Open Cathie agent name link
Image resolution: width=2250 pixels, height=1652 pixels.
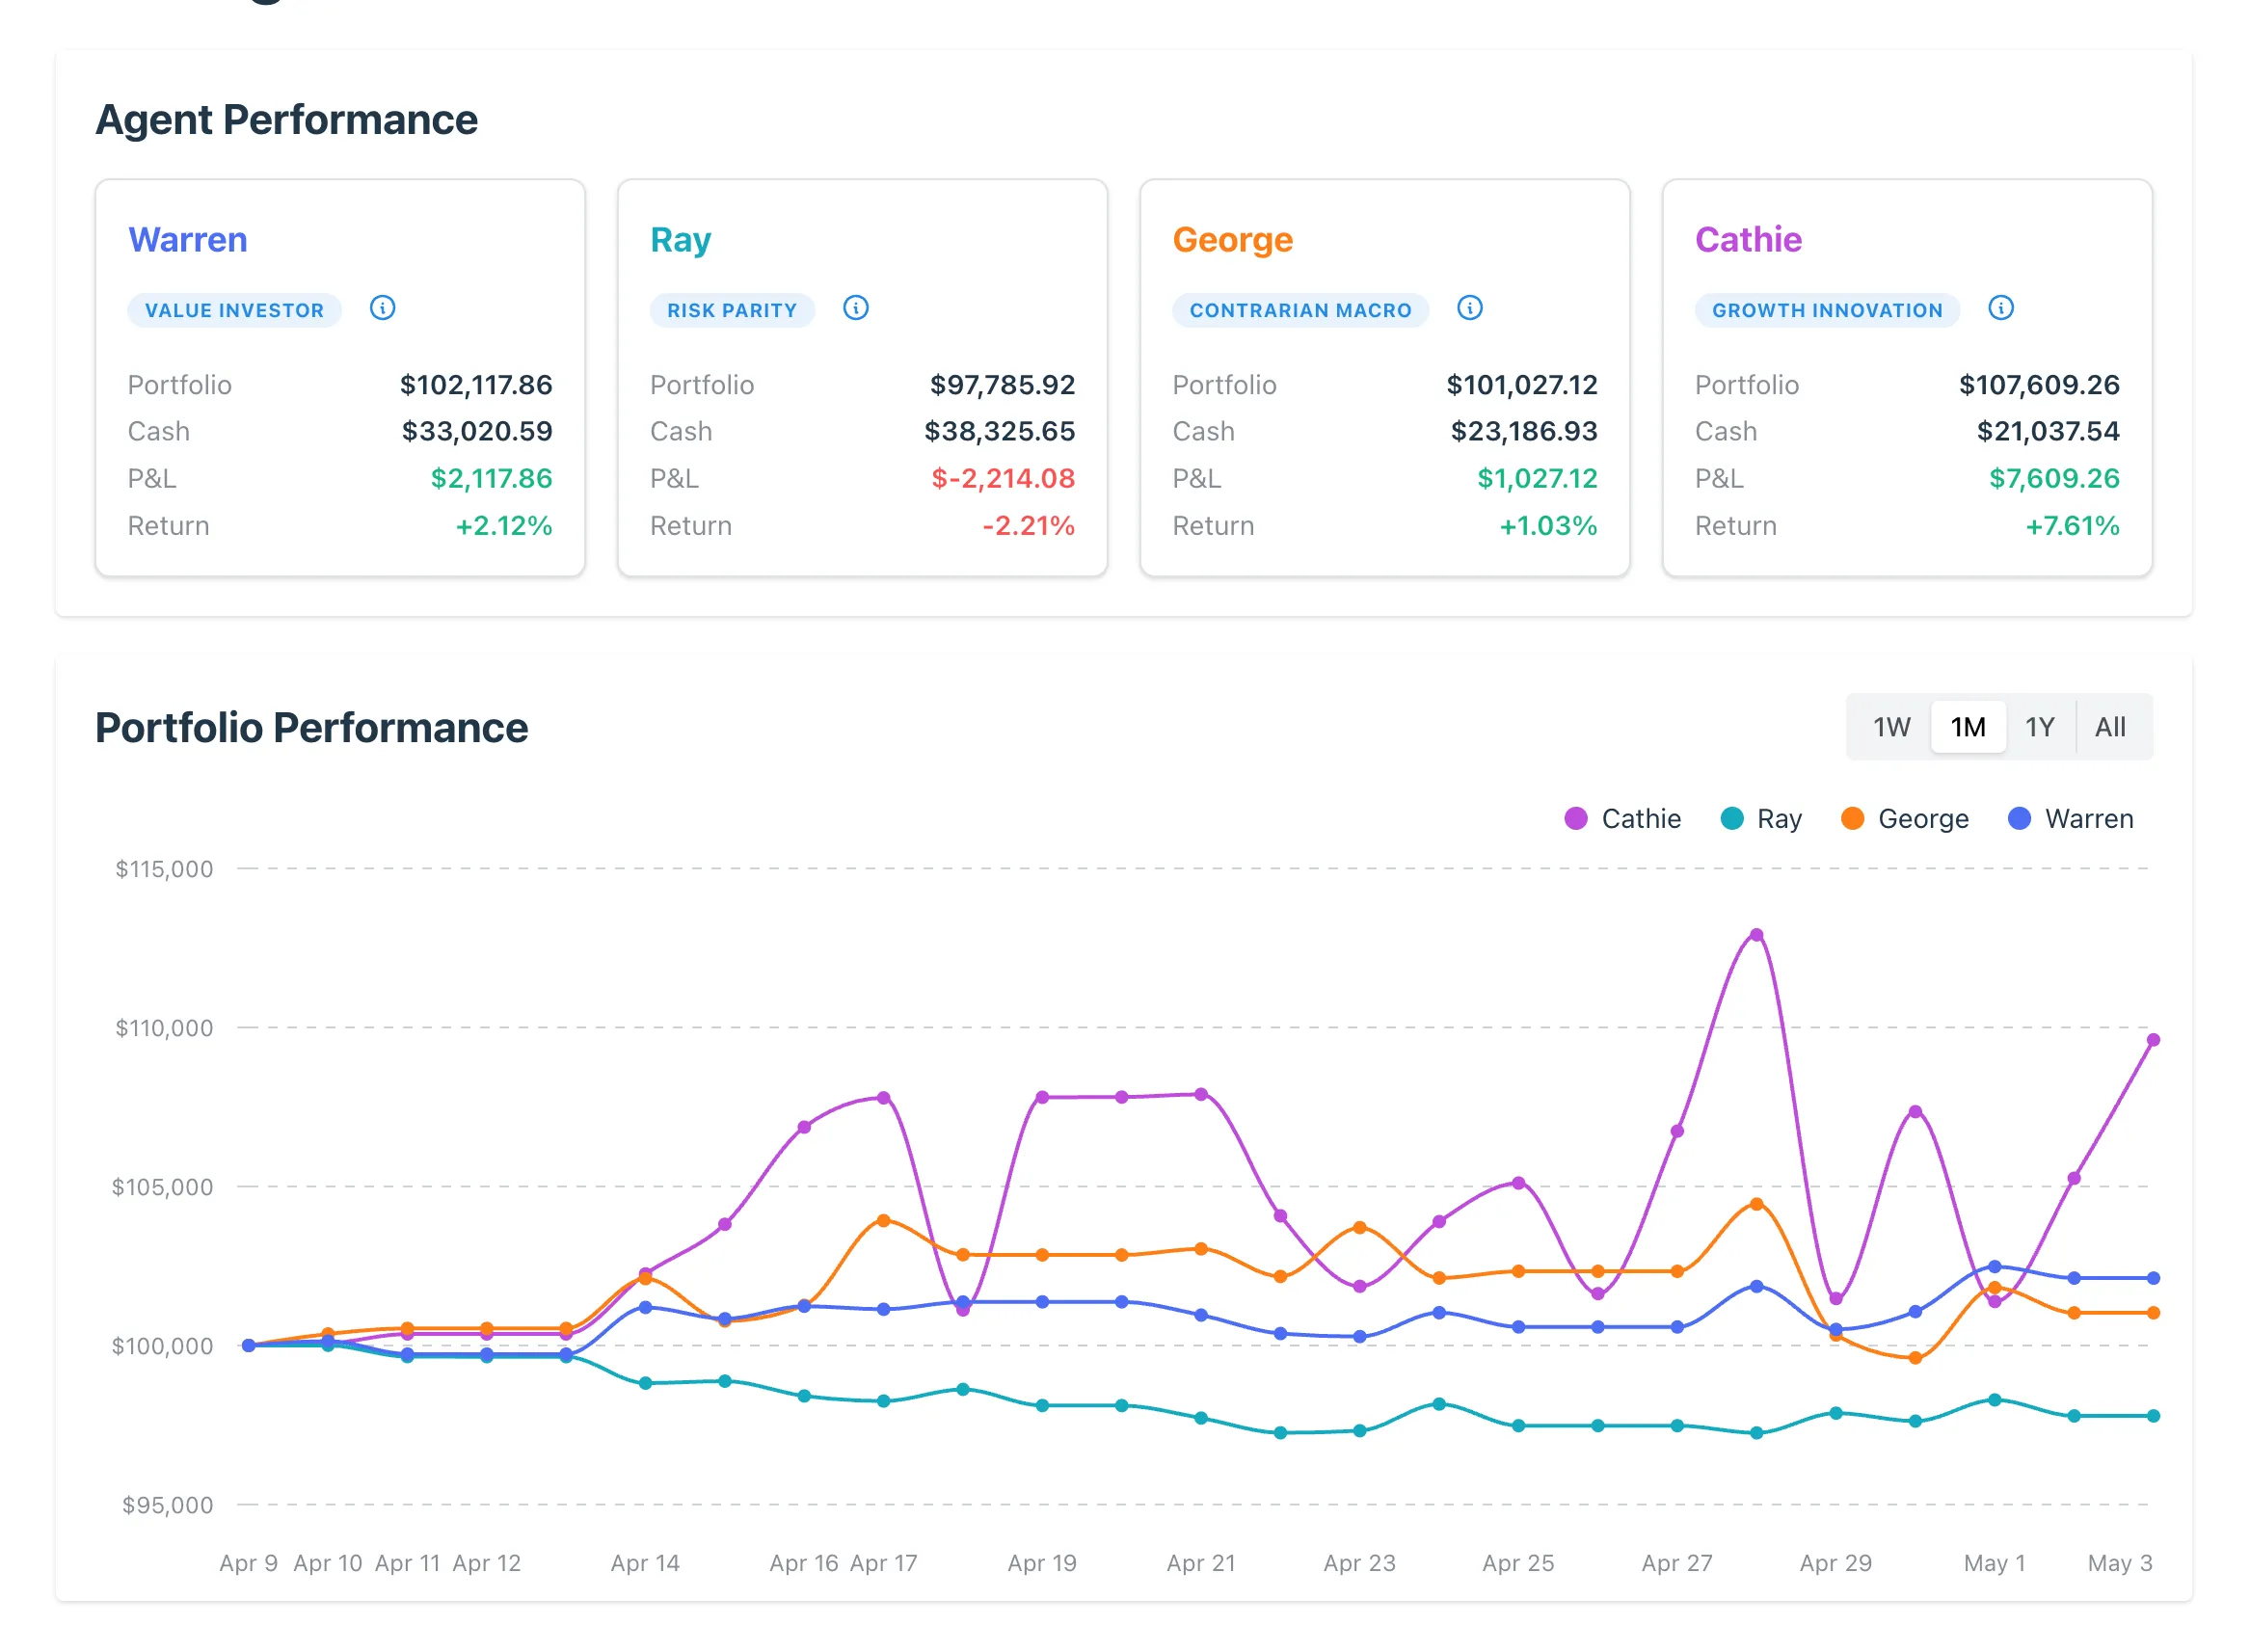pyautogui.click(x=1748, y=240)
